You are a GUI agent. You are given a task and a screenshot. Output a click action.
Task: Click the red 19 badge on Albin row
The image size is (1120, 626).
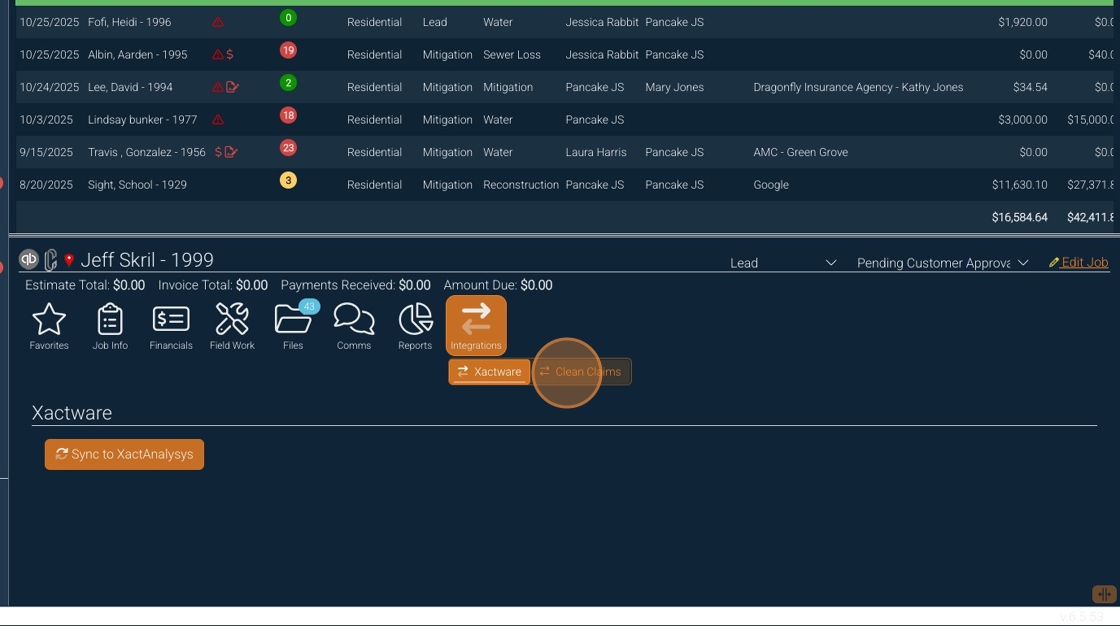[x=288, y=50]
